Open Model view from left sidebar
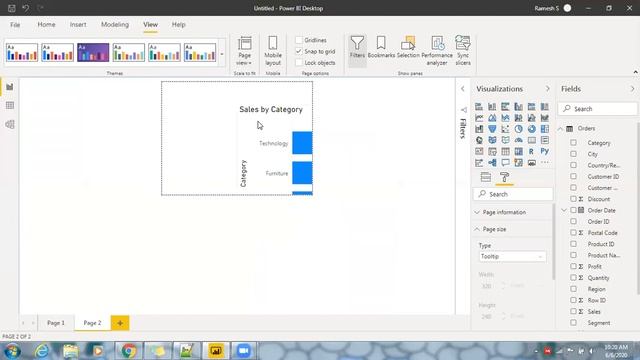 (x=10, y=124)
